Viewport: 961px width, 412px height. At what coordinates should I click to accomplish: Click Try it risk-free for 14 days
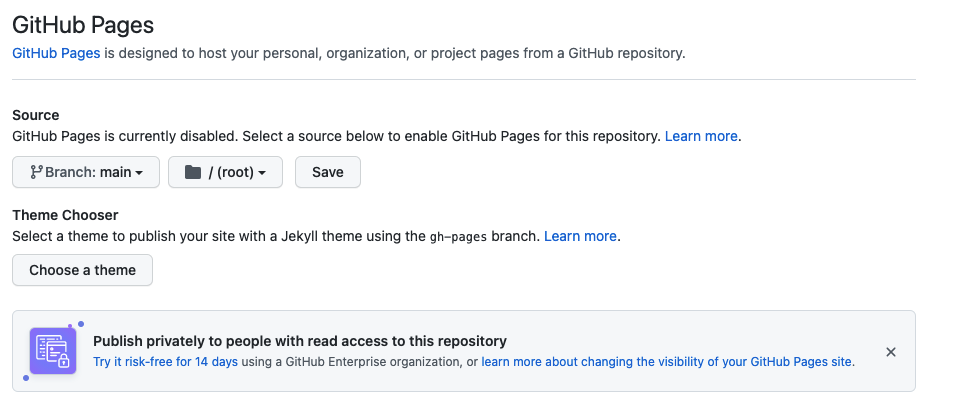click(x=165, y=361)
